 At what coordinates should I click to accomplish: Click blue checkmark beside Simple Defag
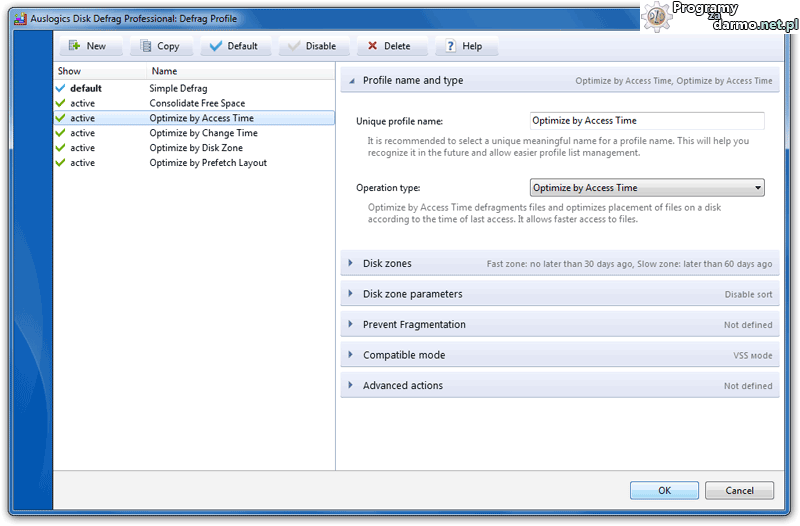point(61,89)
